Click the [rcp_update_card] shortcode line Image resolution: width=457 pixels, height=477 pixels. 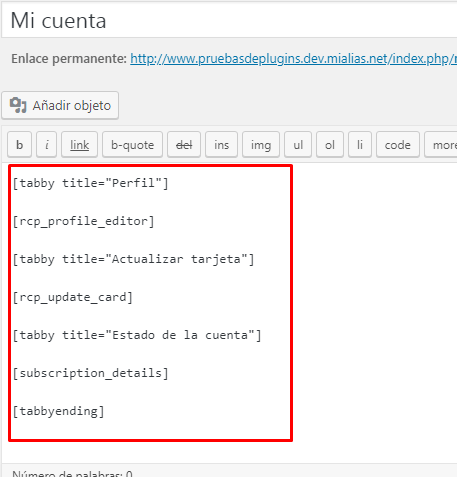(73, 297)
